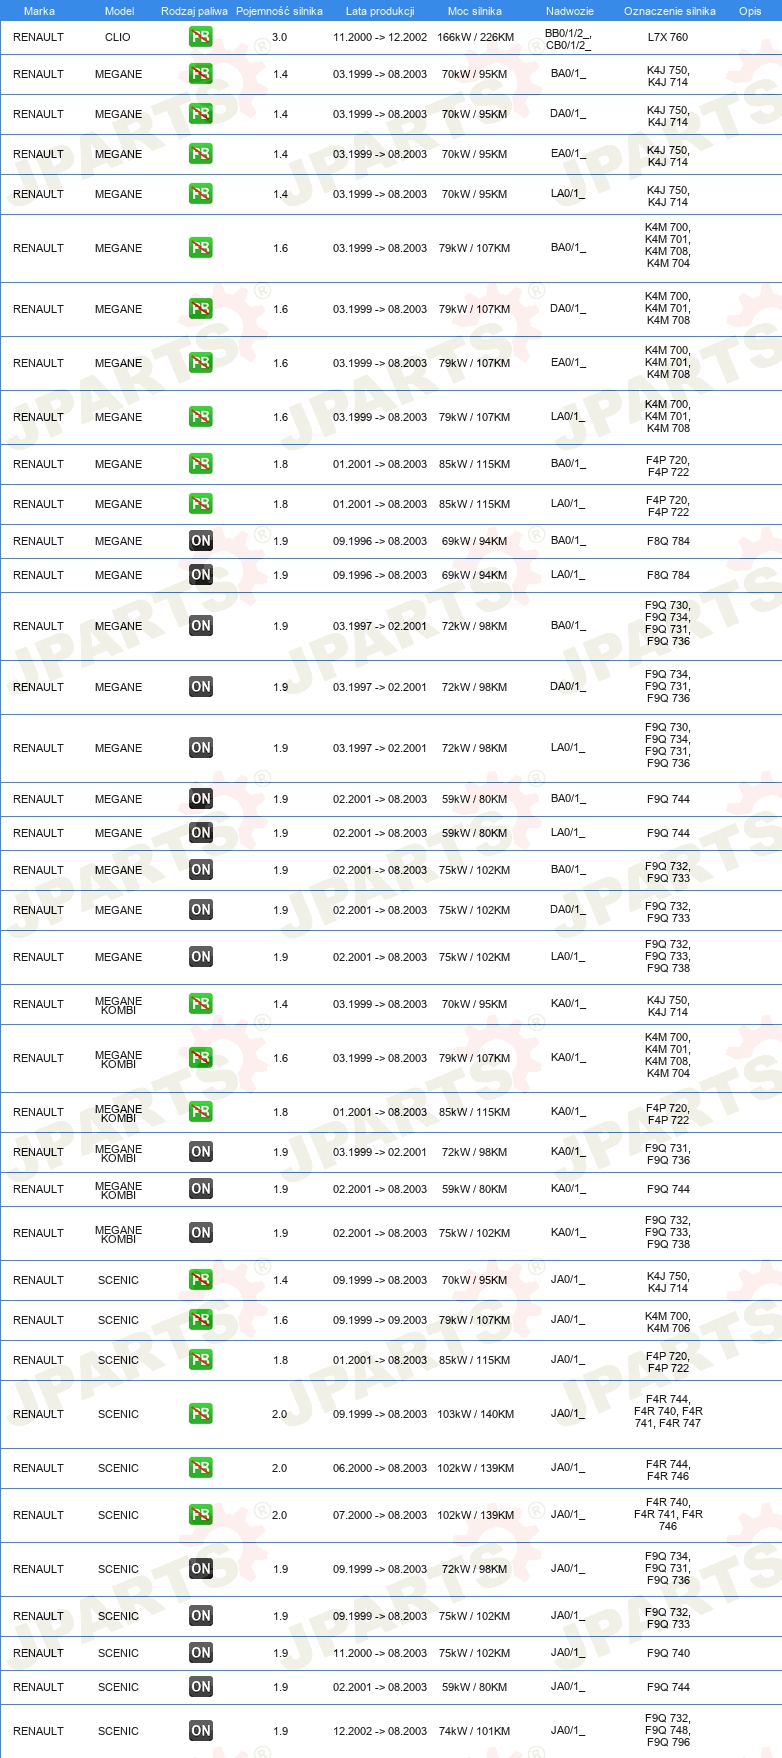This screenshot has height=1758, width=782.
Task: Click ON diesel icon for MEGANE 69kW LA0/1_ row
Action: click(x=201, y=575)
